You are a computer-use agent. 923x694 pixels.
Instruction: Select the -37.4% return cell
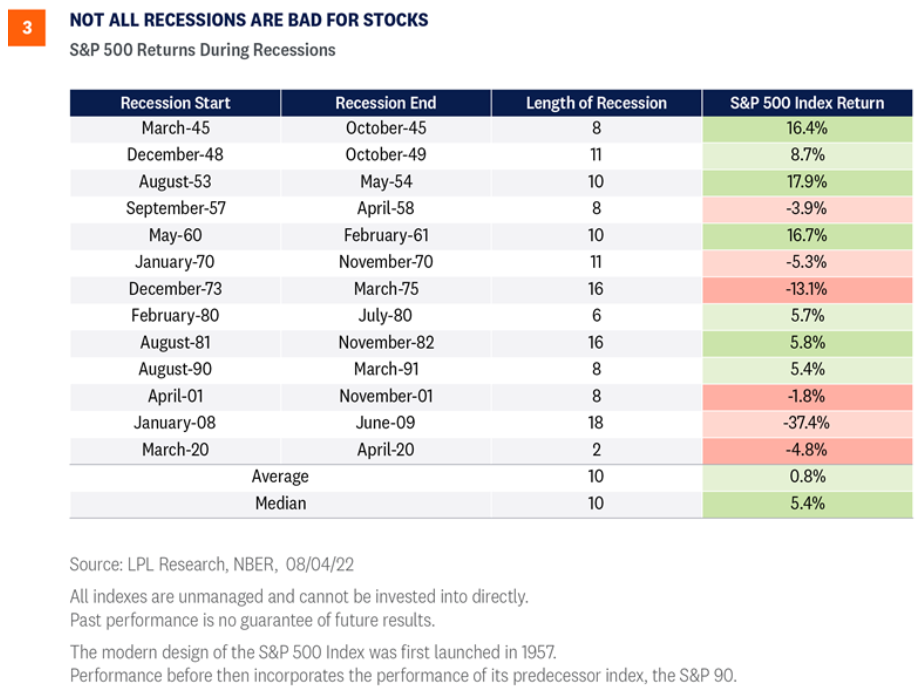[x=808, y=423]
